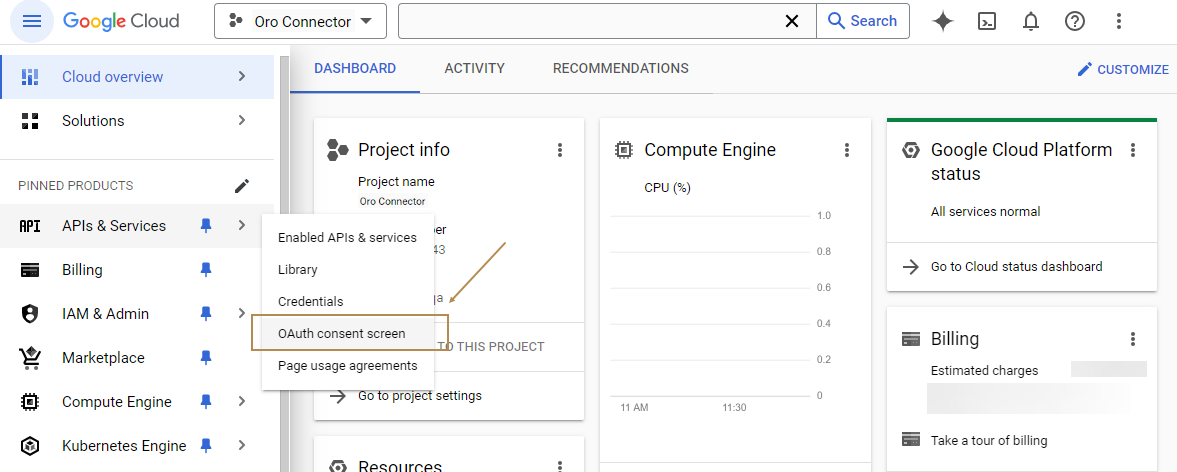Go to Cloud status dashboard link
The width and height of the screenshot is (1177, 472).
pyautogui.click(x=1016, y=267)
